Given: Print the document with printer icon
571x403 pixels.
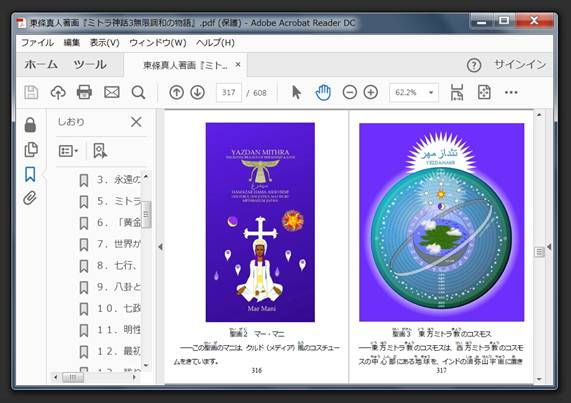Looking at the screenshot, I should [x=84, y=92].
